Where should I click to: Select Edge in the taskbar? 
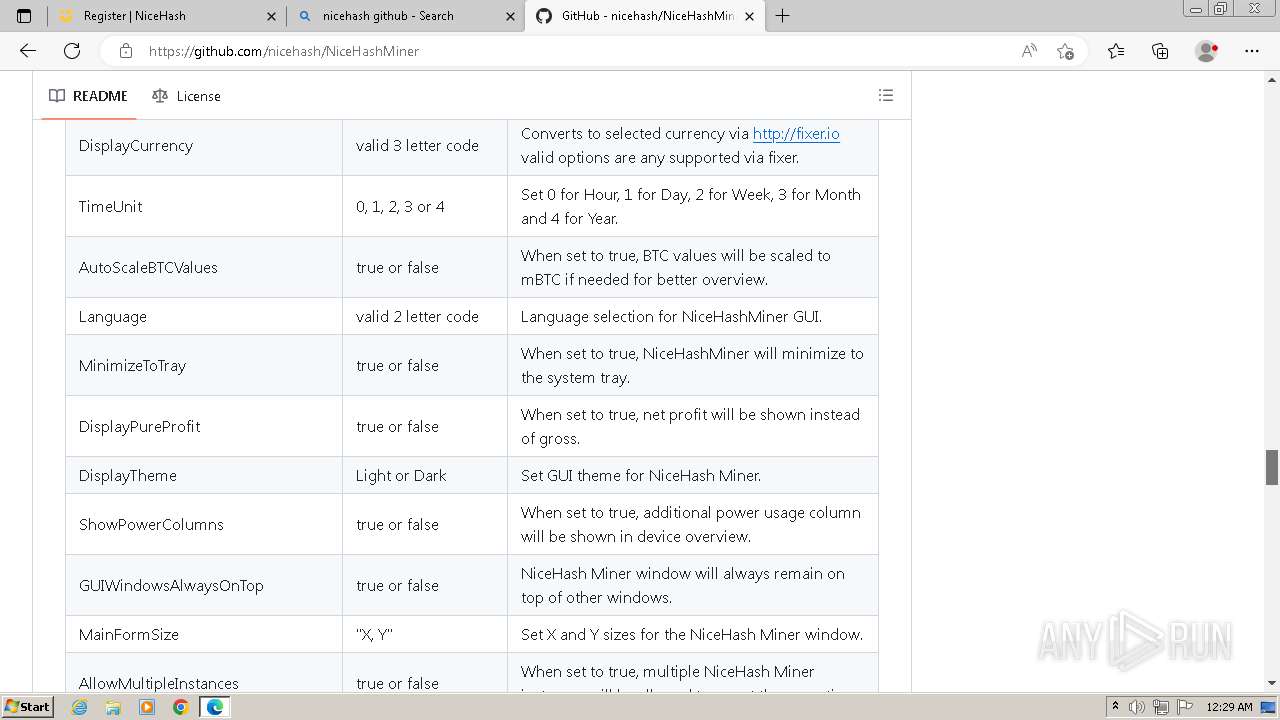(214, 707)
